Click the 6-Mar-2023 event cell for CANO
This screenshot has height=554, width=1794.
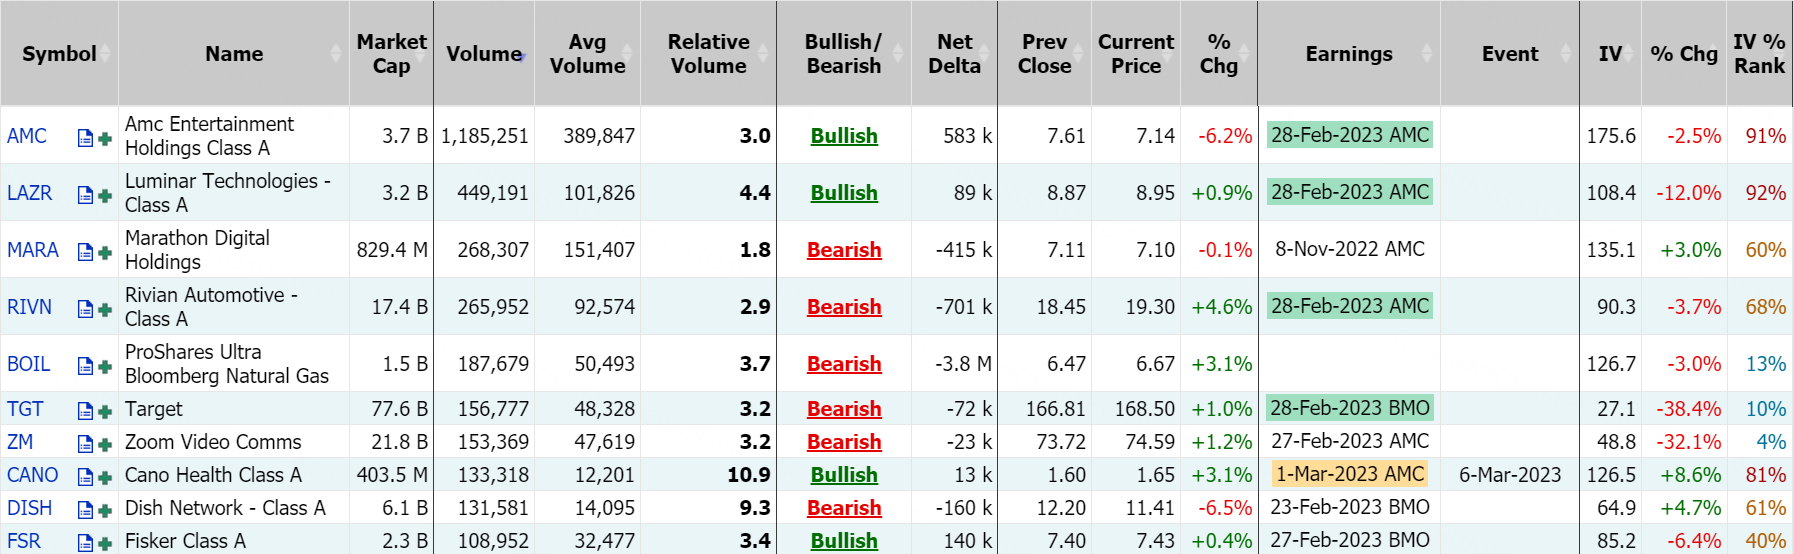click(1510, 475)
